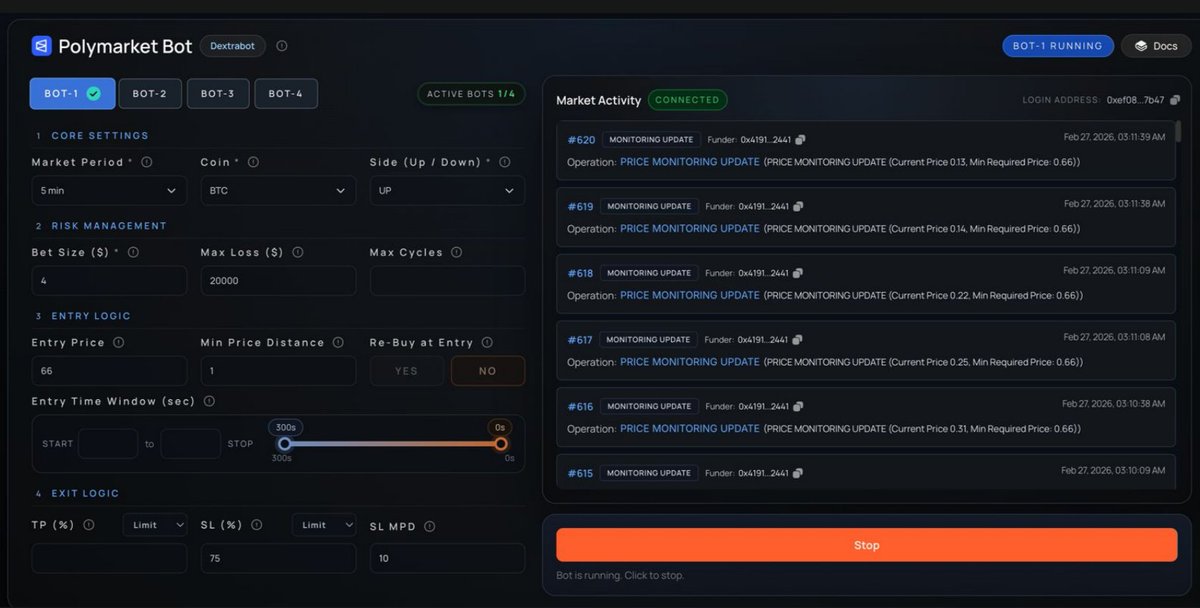Click the ACTIVE BOTS 1/4 indicator

tap(471, 94)
